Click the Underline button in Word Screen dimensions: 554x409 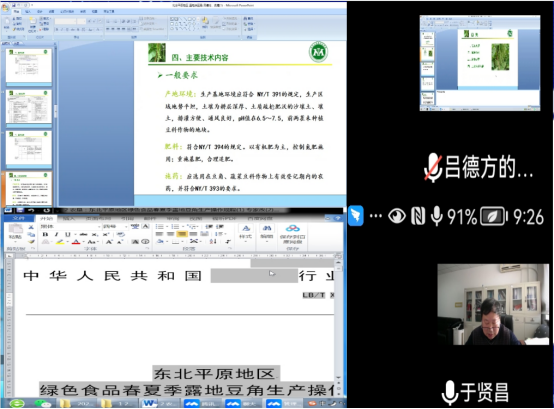coord(67,235)
